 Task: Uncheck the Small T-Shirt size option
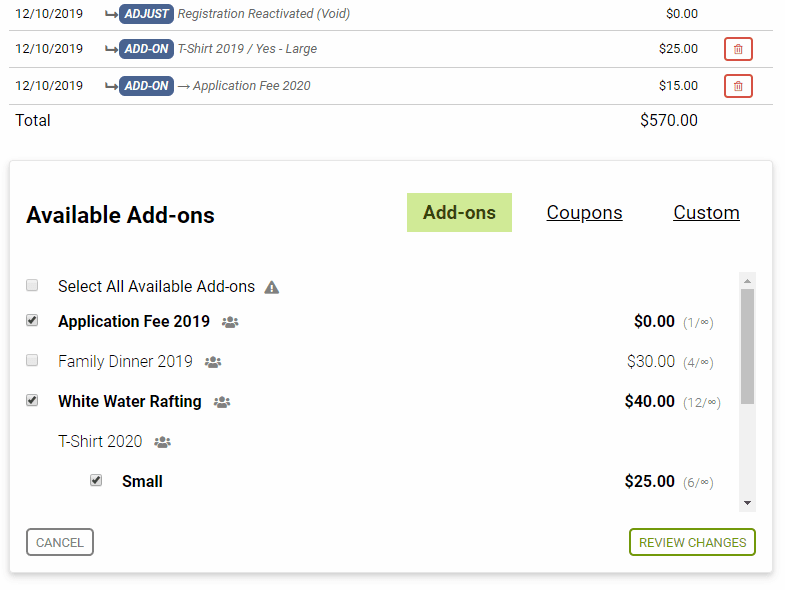(x=96, y=481)
